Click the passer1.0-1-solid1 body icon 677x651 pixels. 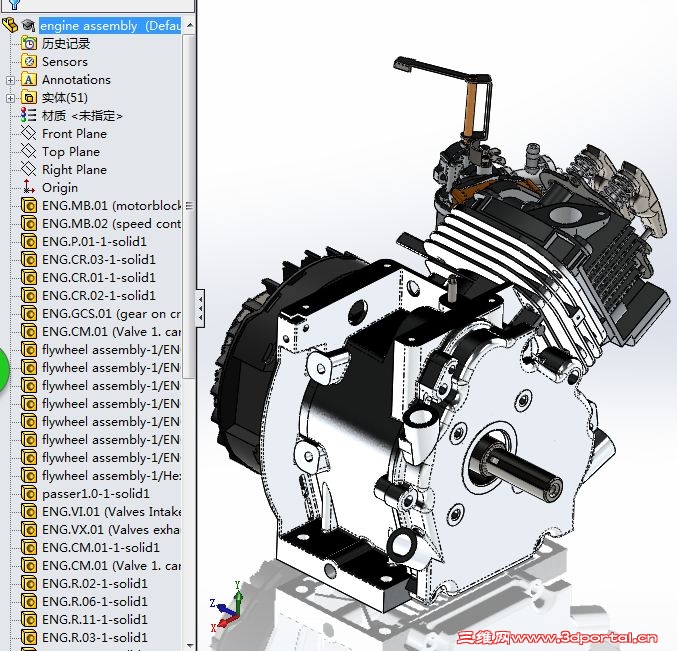point(29,493)
